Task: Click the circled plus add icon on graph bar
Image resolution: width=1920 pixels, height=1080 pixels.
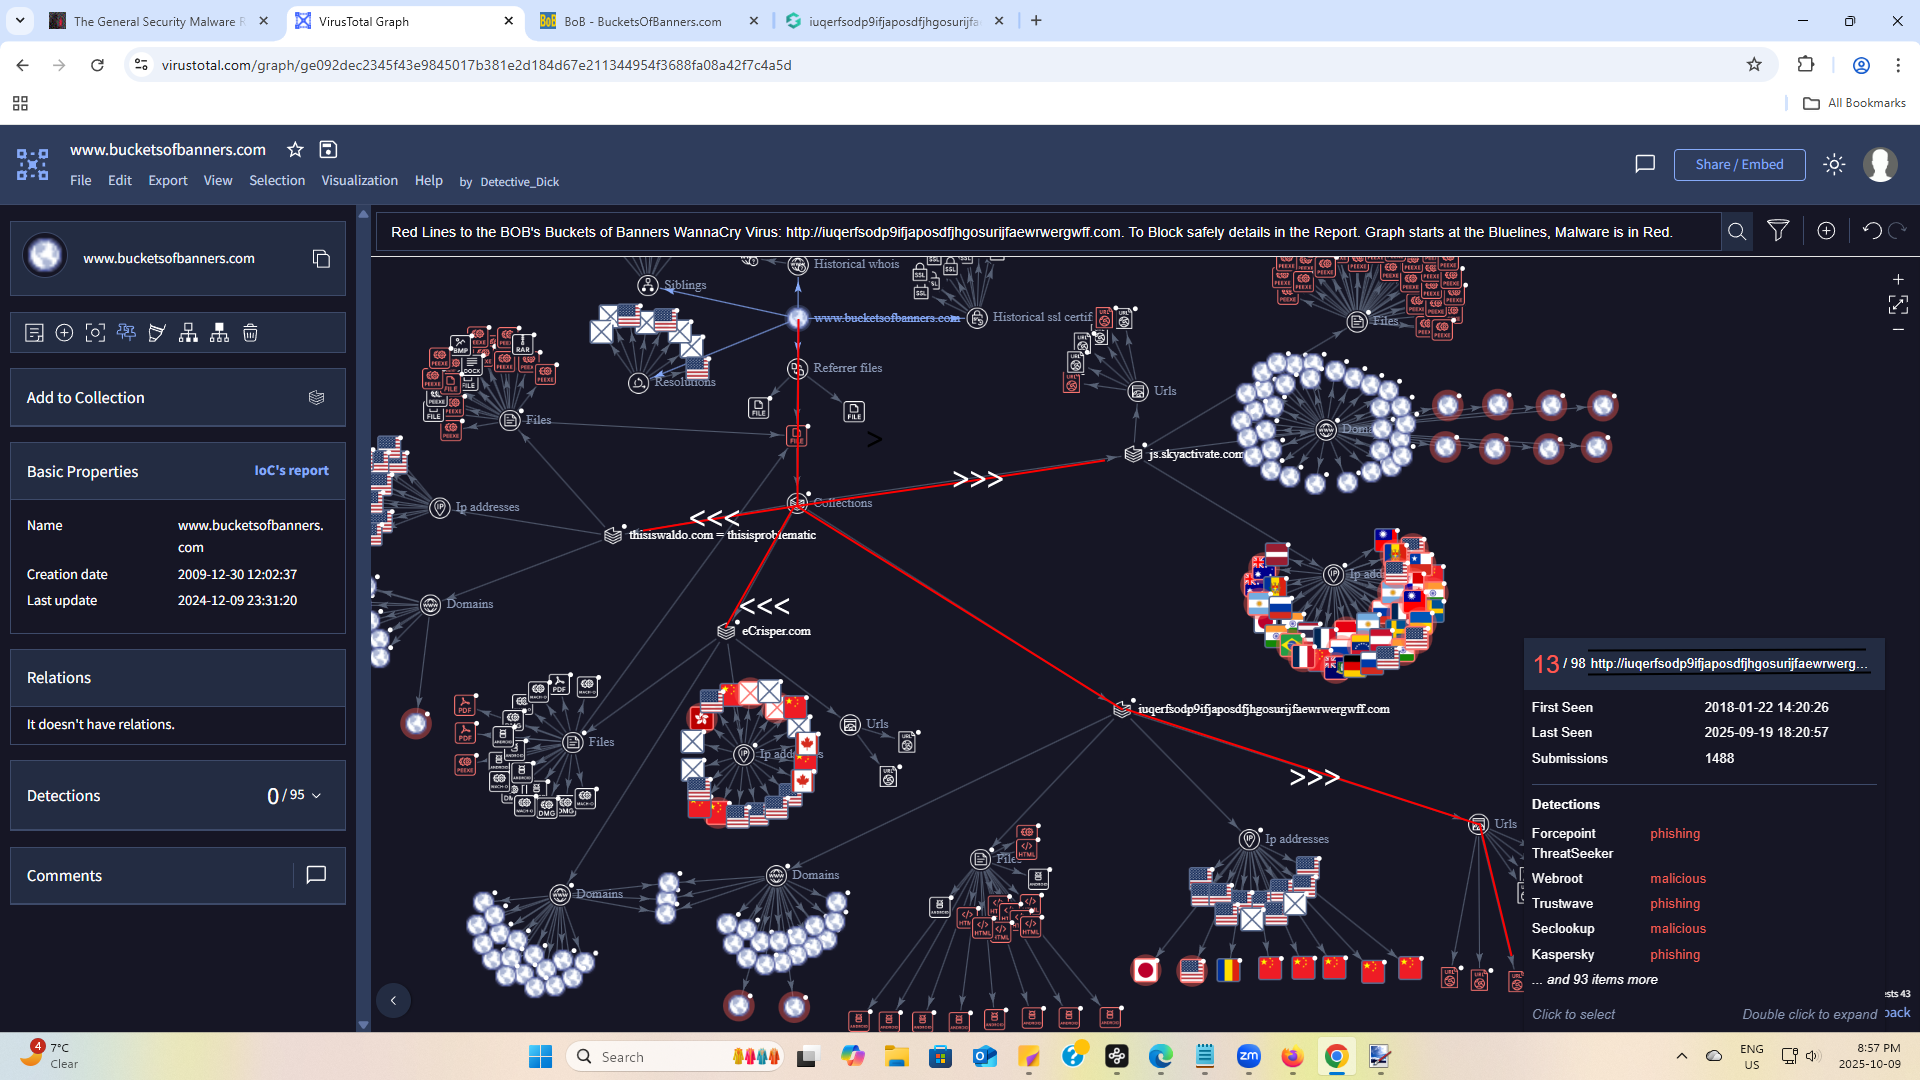Action: (1826, 231)
